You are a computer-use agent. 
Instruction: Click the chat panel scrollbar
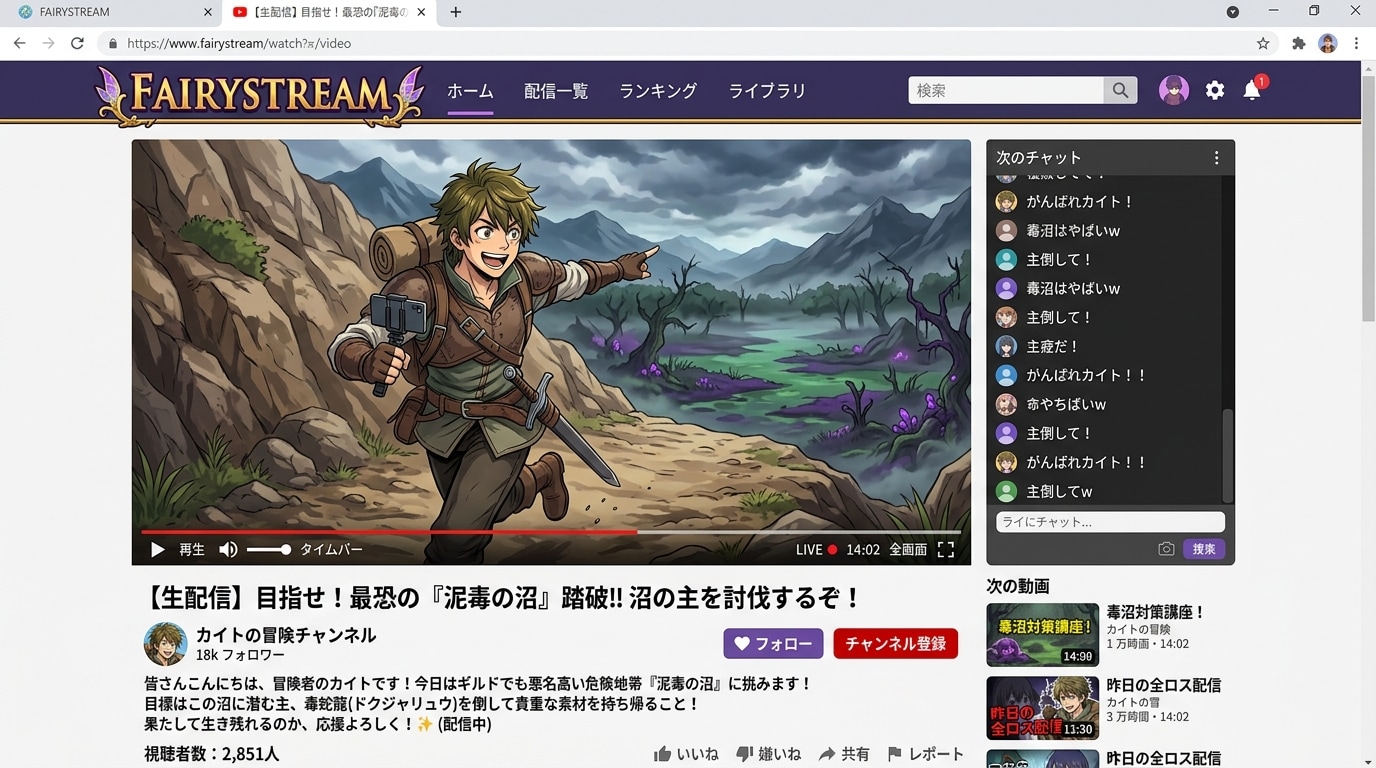1228,455
